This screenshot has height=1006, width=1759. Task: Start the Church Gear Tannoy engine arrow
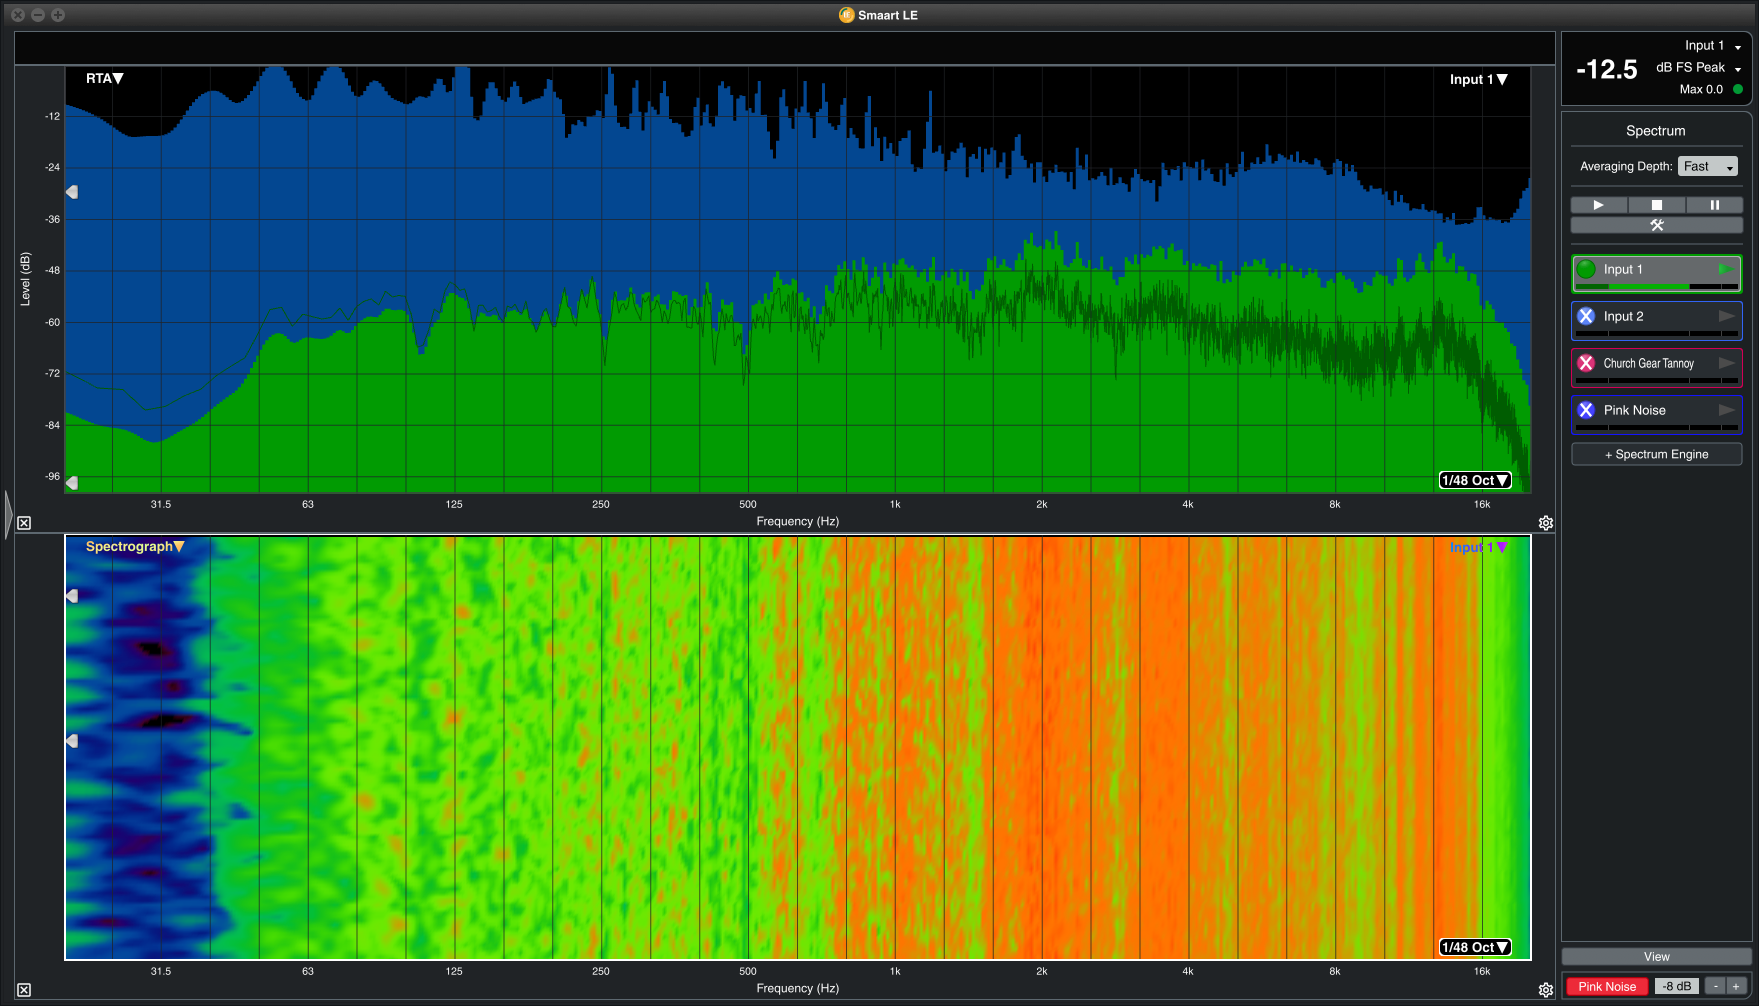click(1726, 363)
